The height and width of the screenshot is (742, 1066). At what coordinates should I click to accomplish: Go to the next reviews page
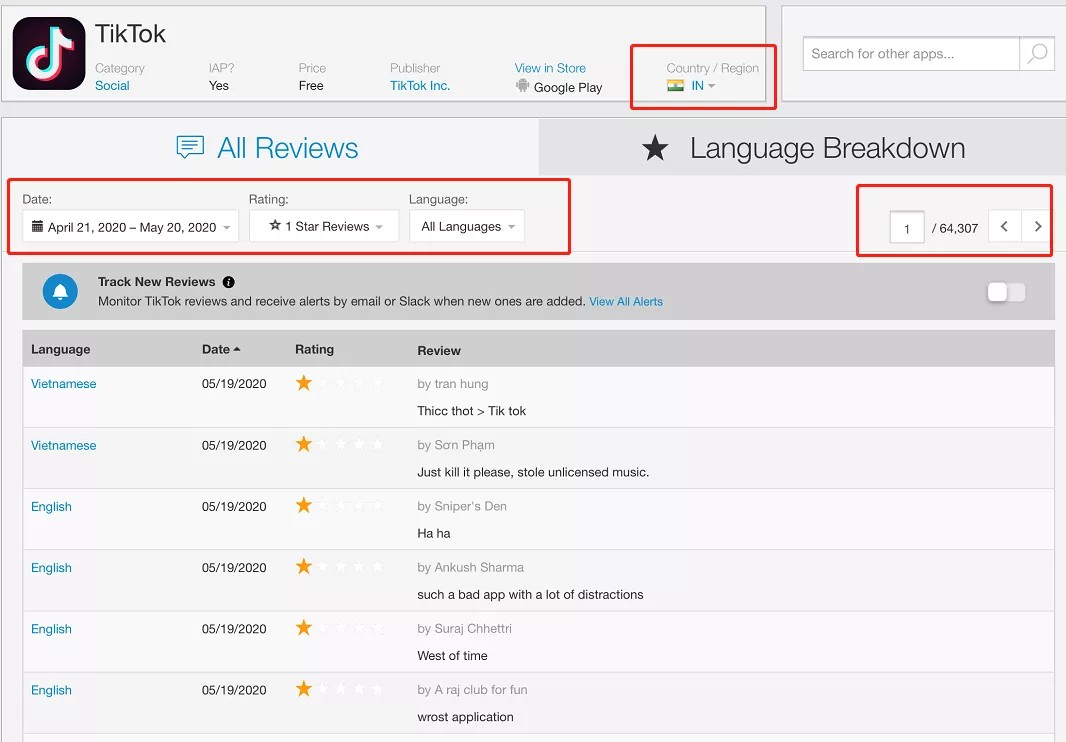1037,226
